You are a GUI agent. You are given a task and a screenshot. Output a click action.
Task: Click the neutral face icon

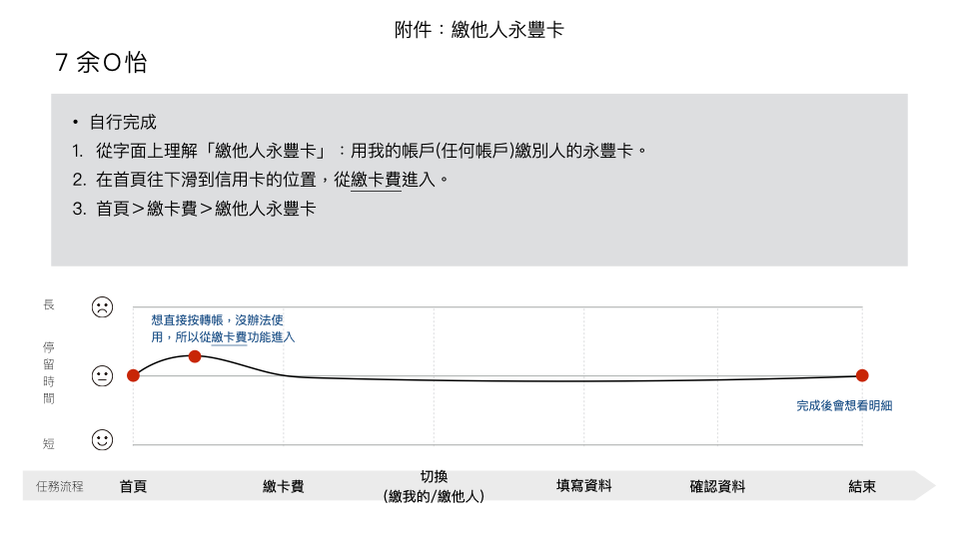point(102,376)
